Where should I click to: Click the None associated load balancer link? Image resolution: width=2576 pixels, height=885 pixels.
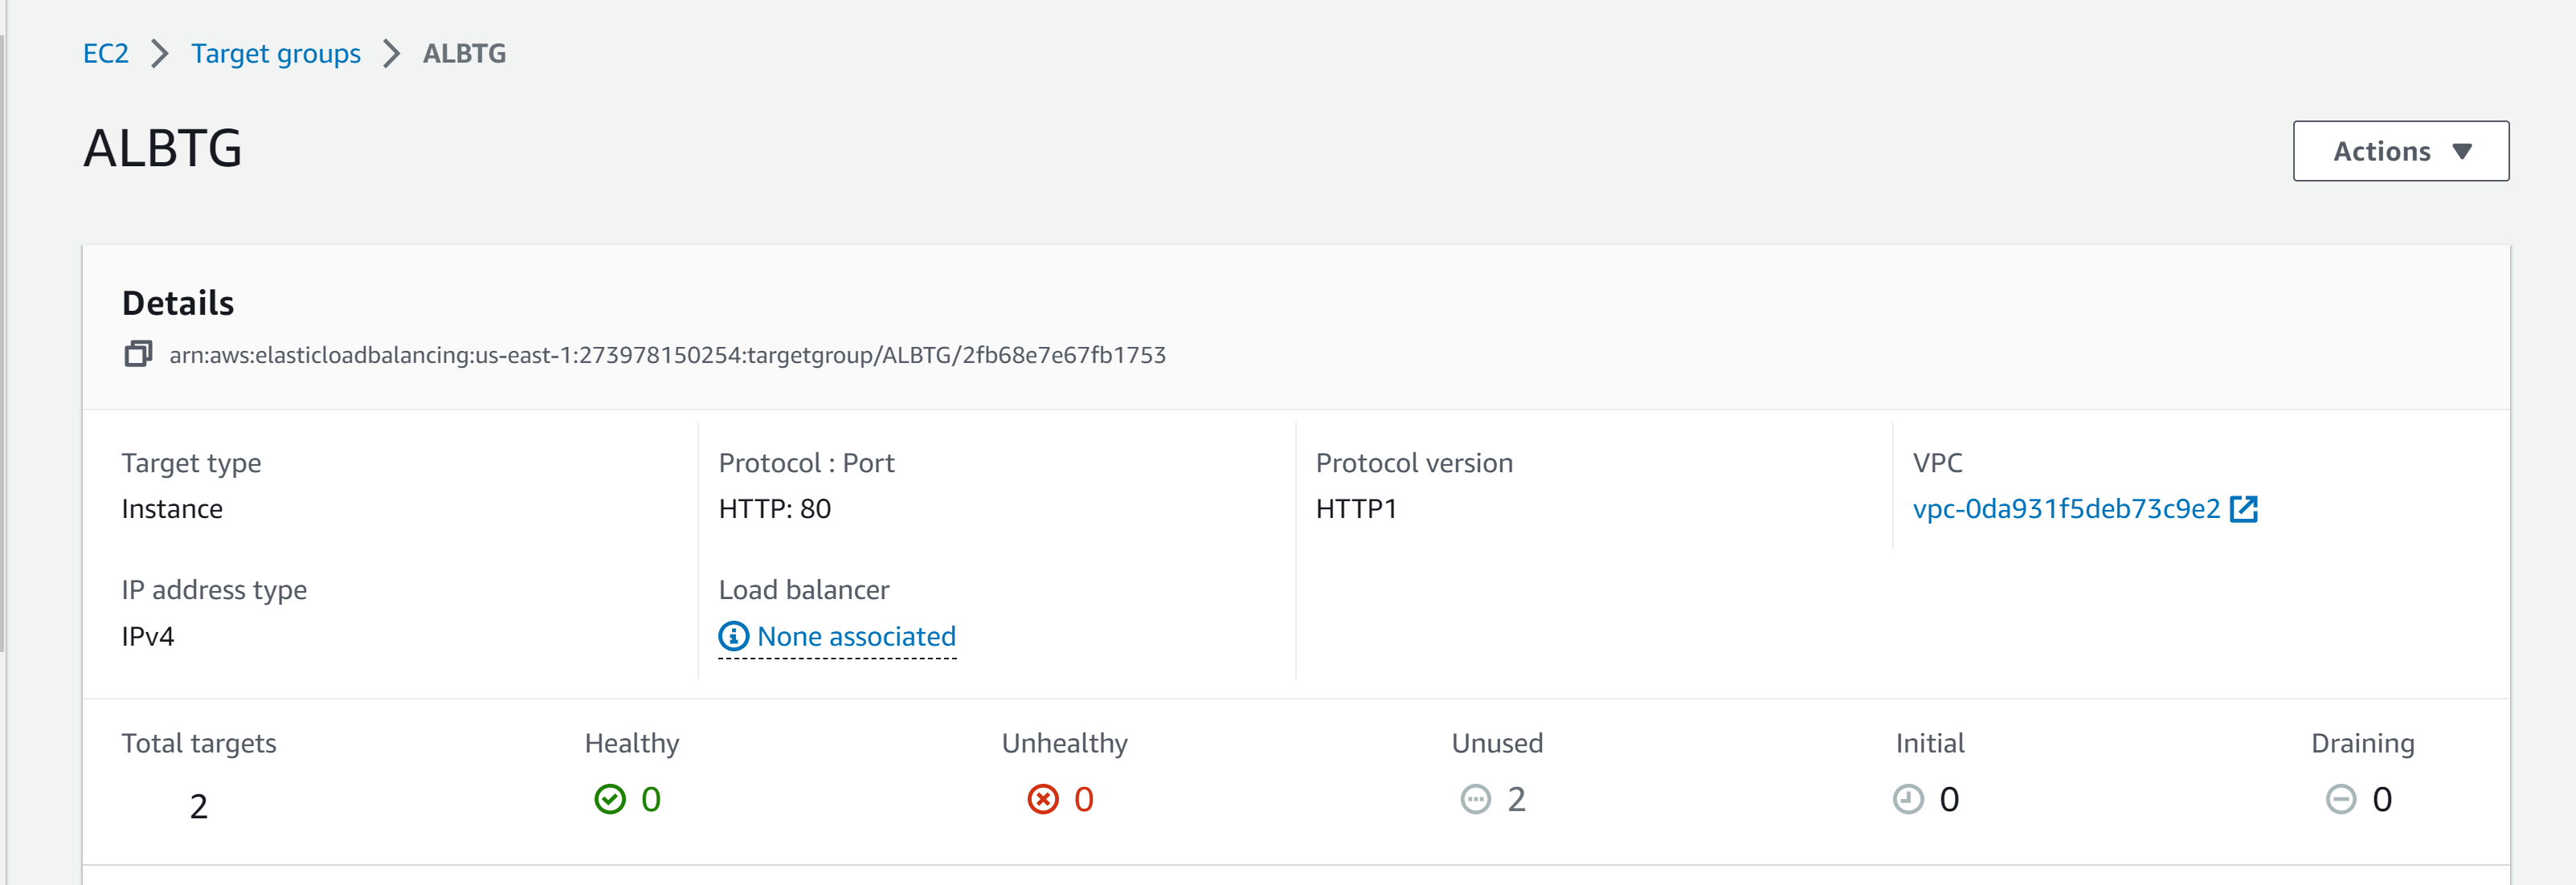pyautogui.click(x=856, y=636)
